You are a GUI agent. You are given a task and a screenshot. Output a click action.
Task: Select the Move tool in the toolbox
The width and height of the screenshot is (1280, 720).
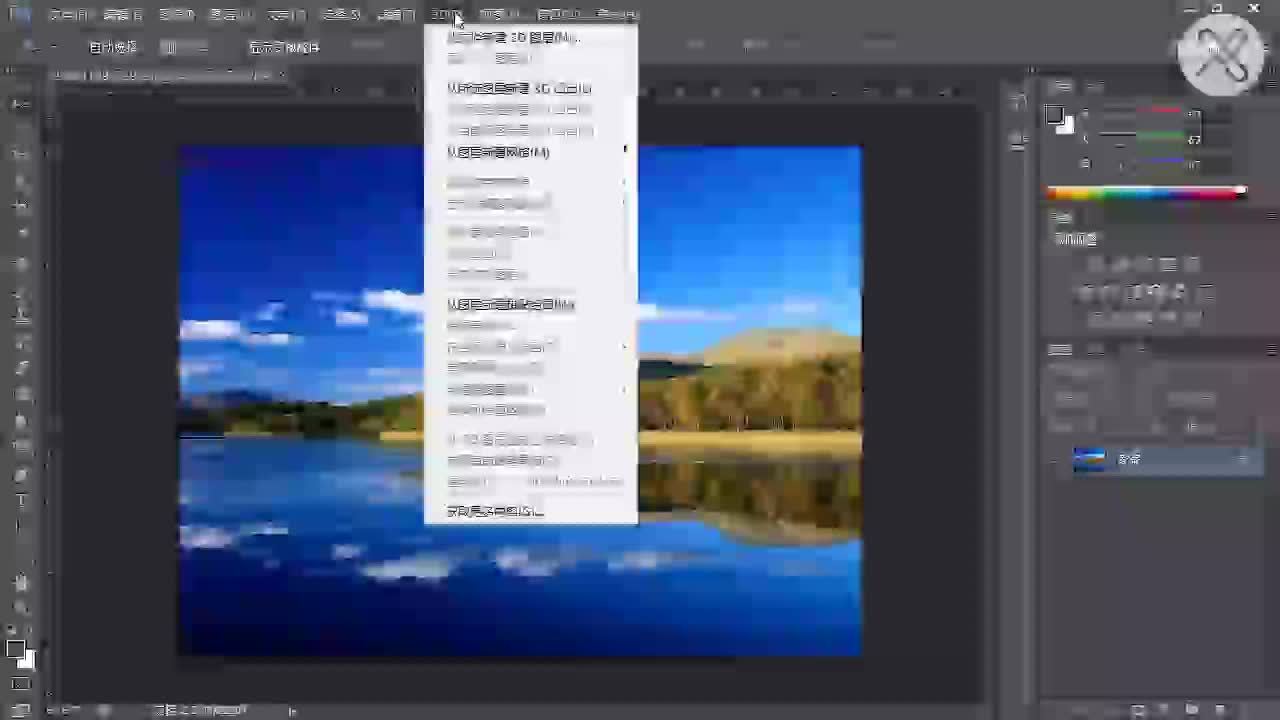pyautogui.click(x=20, y=104)
